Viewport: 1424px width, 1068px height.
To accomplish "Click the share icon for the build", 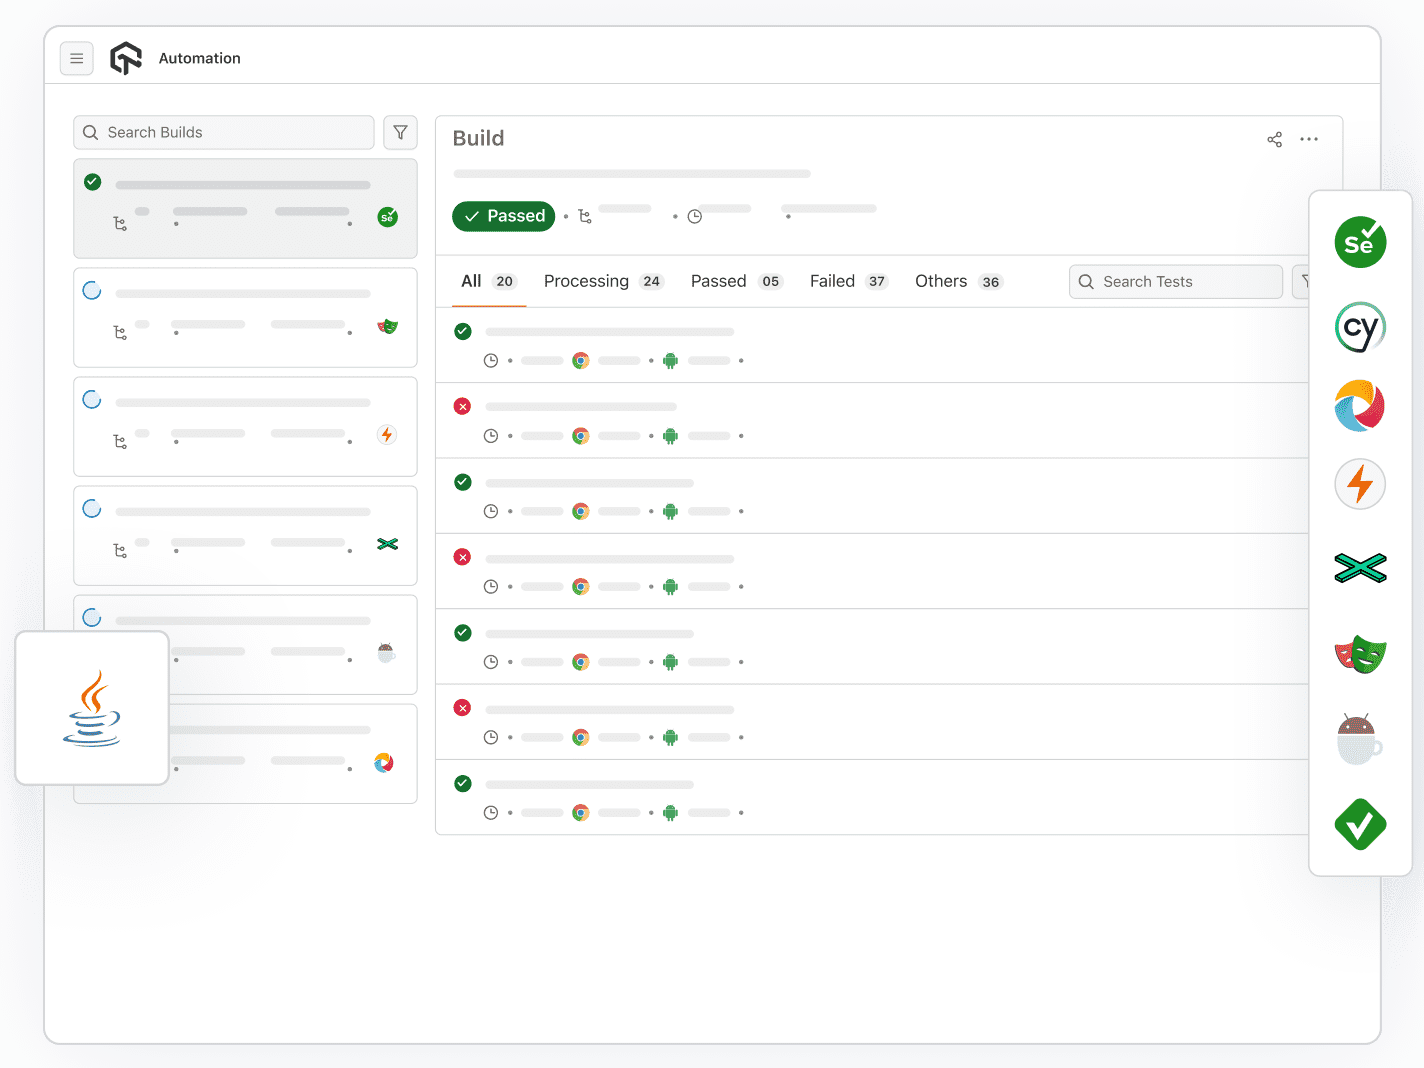I will [1274, 139].
